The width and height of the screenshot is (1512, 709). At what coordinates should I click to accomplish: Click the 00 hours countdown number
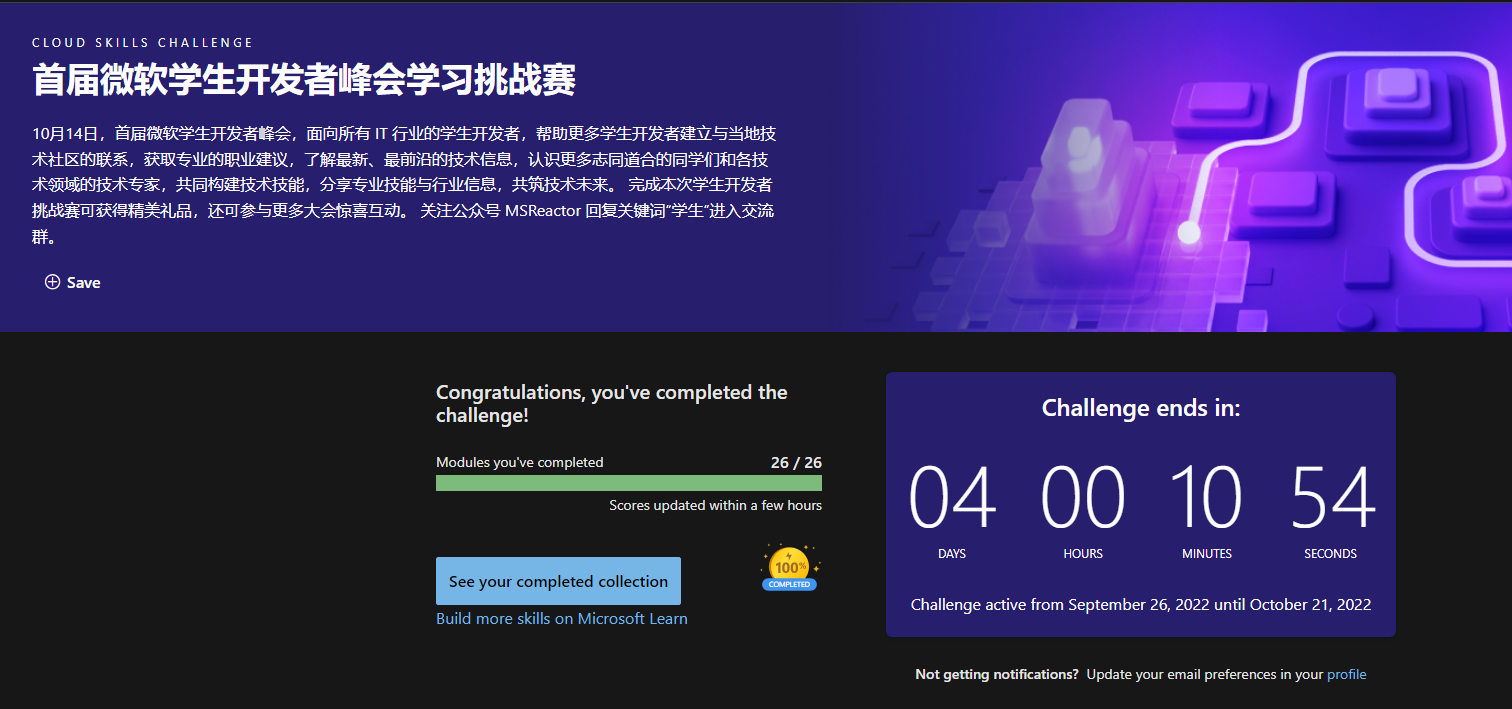(x=1083, y=498)
